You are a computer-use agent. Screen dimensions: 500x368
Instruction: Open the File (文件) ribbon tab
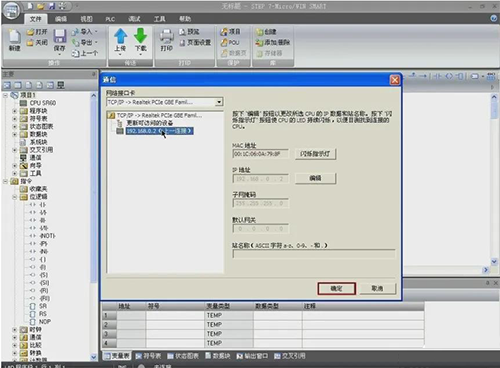[x=35, y=19]
